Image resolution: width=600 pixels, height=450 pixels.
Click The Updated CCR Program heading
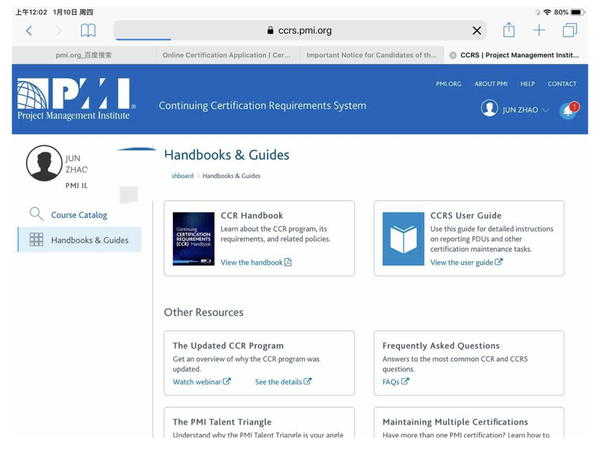tap(228, 346)
